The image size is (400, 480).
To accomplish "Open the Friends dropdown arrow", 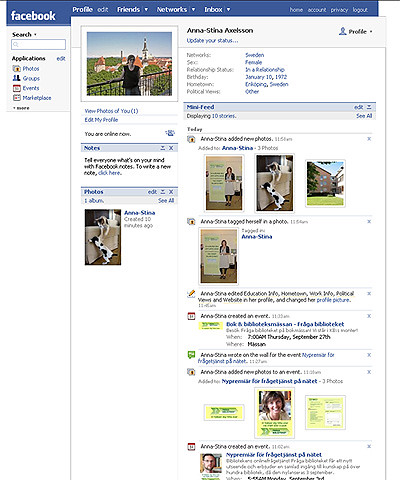I will pos(146,10).
